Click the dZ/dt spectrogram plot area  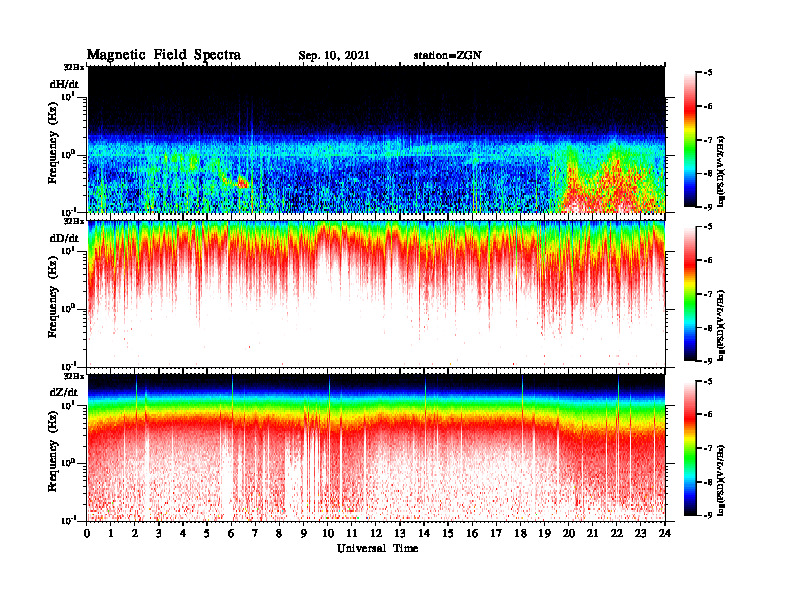[x=376, y=448]
